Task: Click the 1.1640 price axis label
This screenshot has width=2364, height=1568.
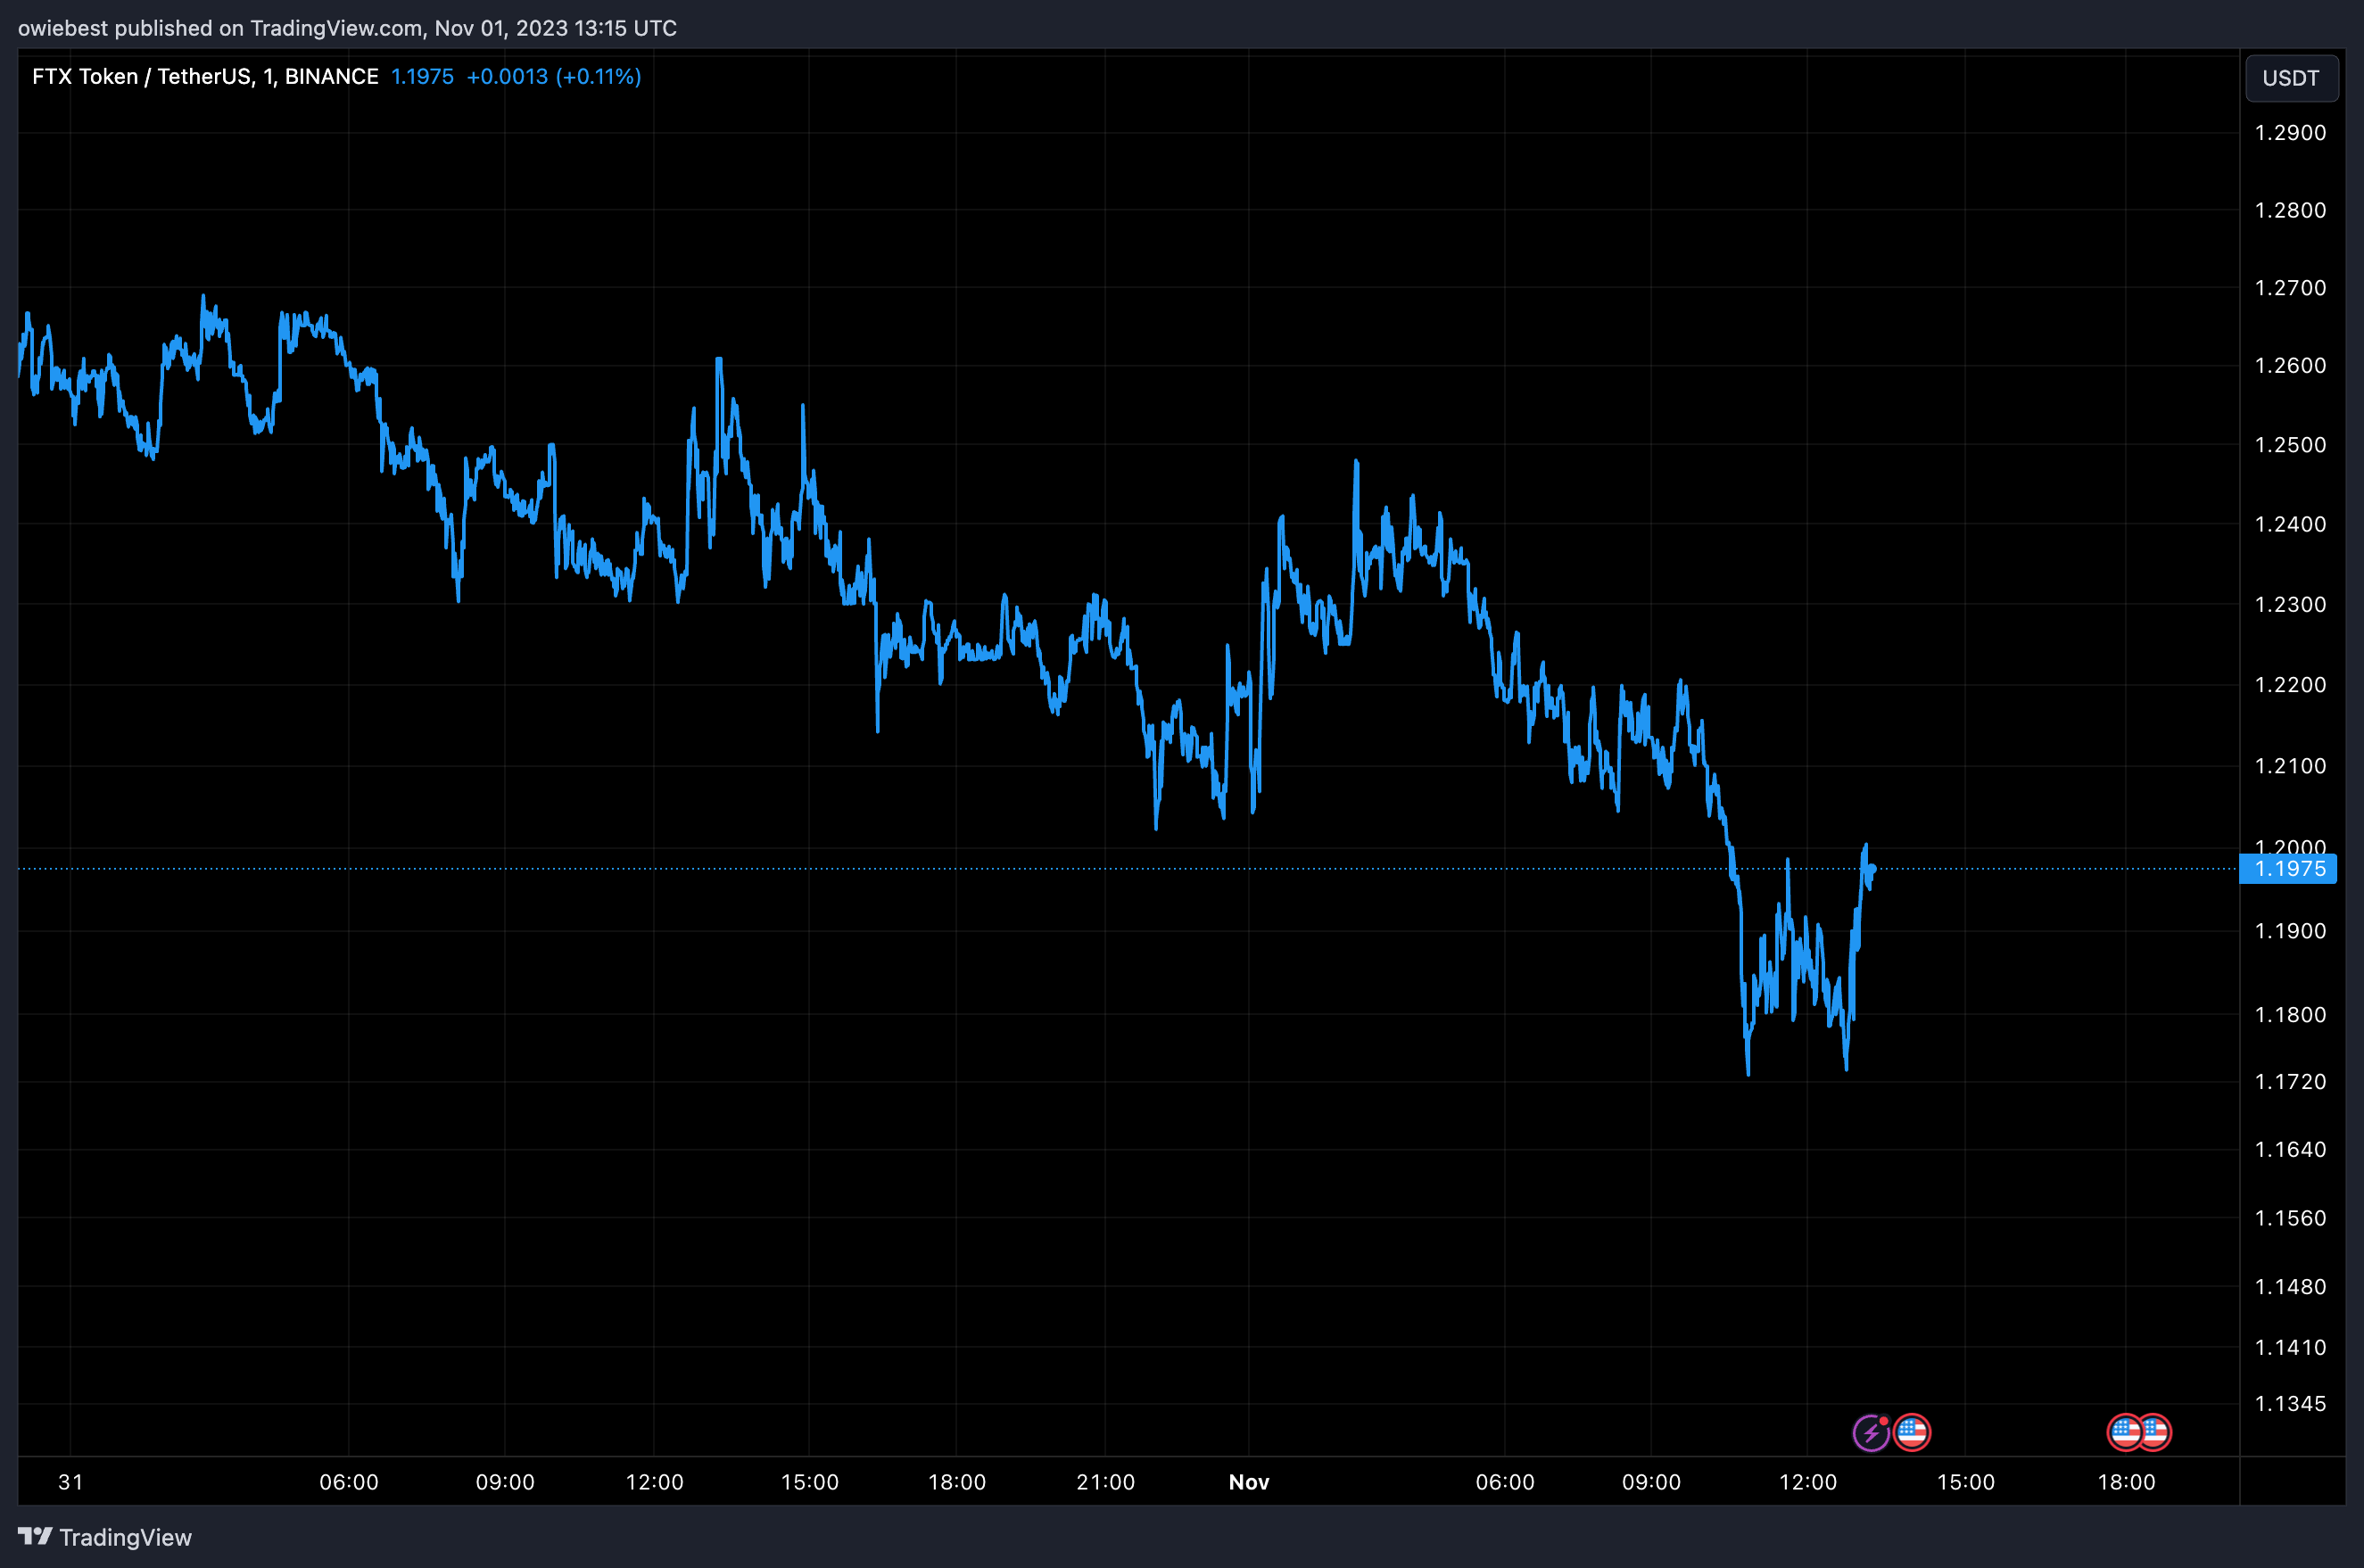Action: pyautogui.click(x=2290, y=1150)
